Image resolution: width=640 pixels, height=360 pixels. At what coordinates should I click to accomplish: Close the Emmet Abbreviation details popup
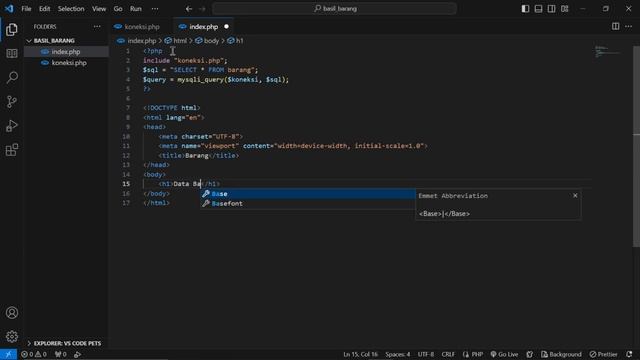click(x=575, y=196)
